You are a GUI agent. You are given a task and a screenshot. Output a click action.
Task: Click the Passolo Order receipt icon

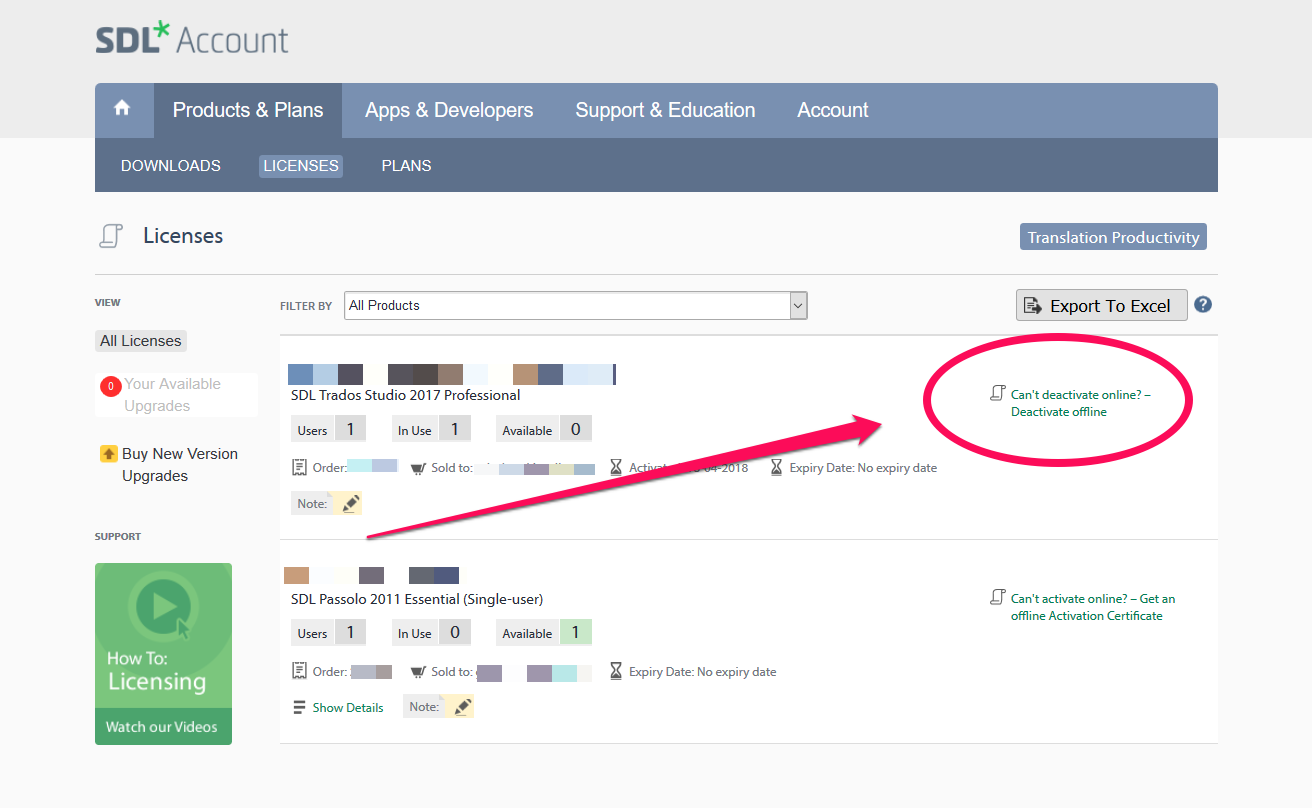(299, 671)
